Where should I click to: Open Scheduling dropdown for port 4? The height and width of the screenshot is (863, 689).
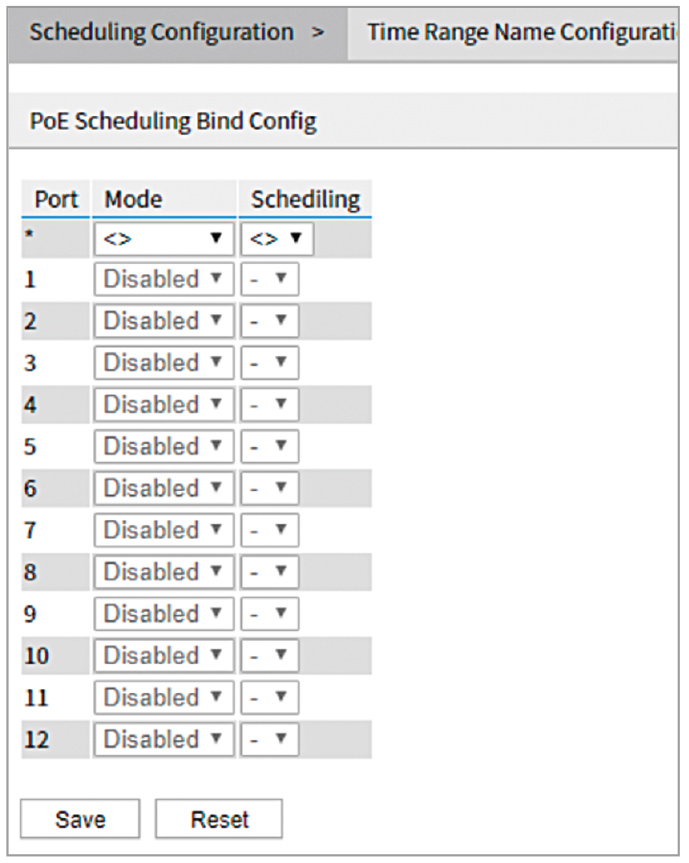coord(269,405)
